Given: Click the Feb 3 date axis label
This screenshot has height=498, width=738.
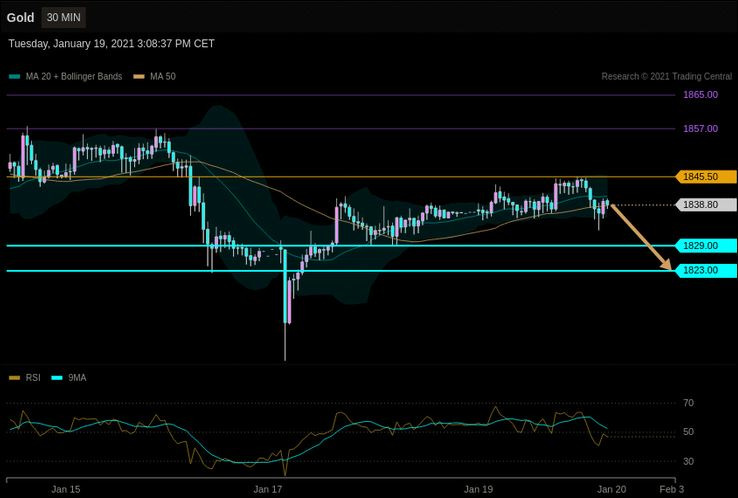Looking at the screenshot, I should click(672, 489).
